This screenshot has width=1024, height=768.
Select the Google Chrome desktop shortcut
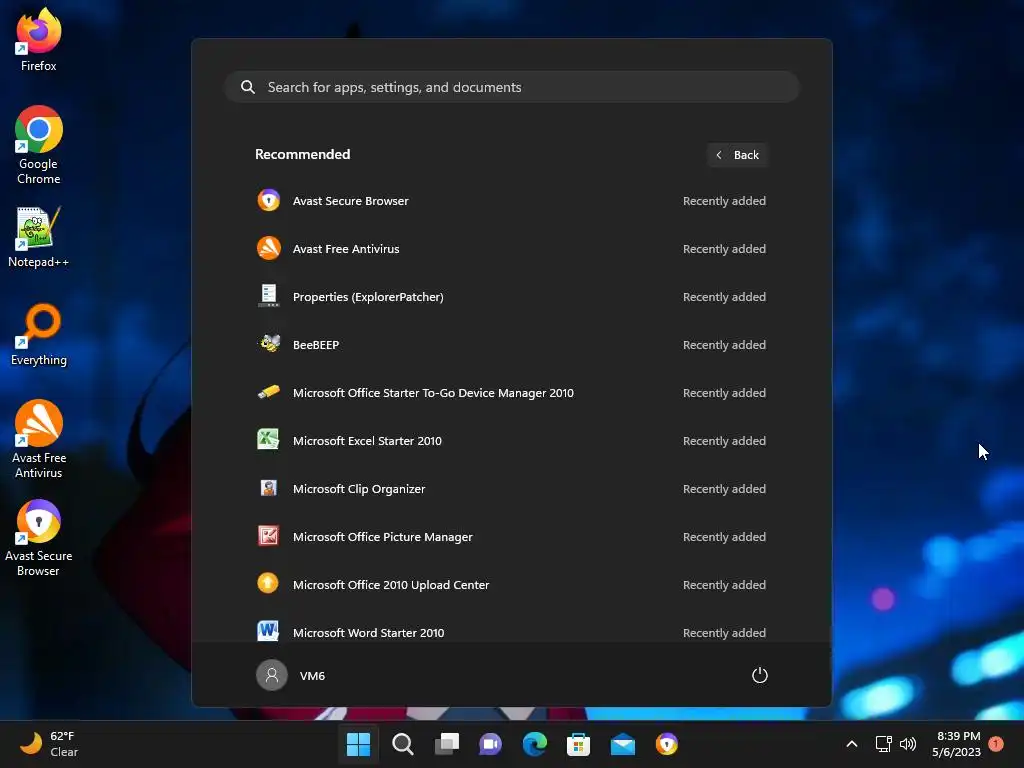39,145
